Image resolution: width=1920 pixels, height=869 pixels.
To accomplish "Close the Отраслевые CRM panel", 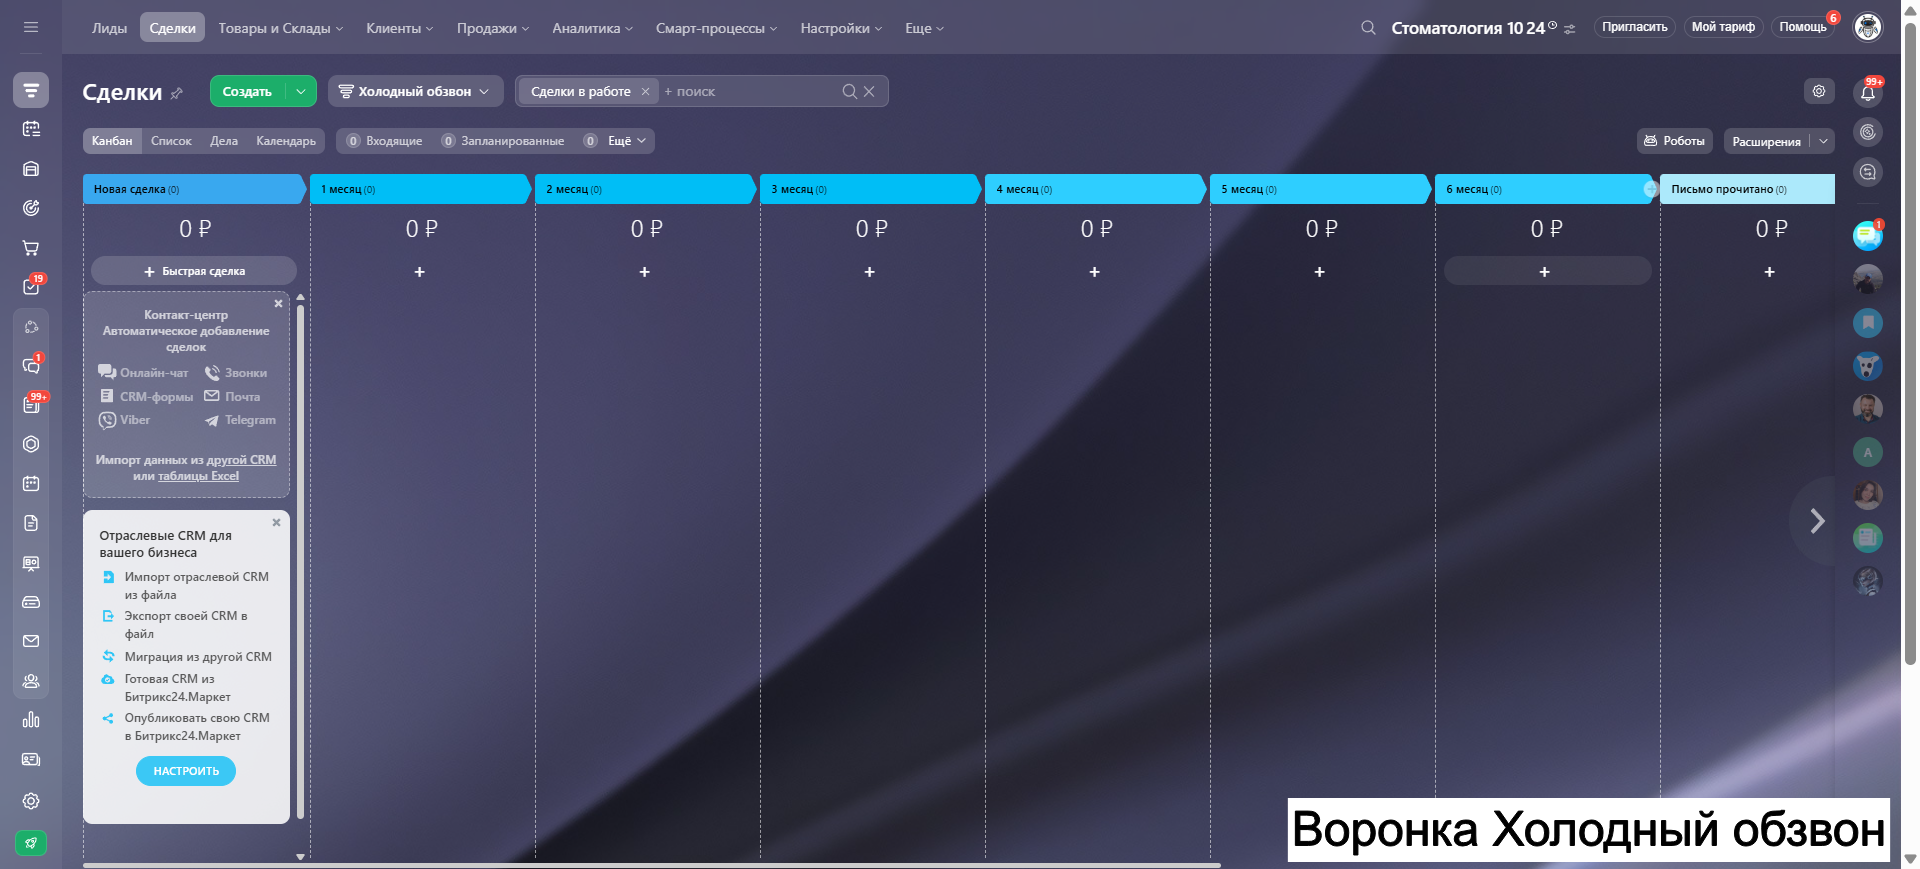I will coord(276,522).
